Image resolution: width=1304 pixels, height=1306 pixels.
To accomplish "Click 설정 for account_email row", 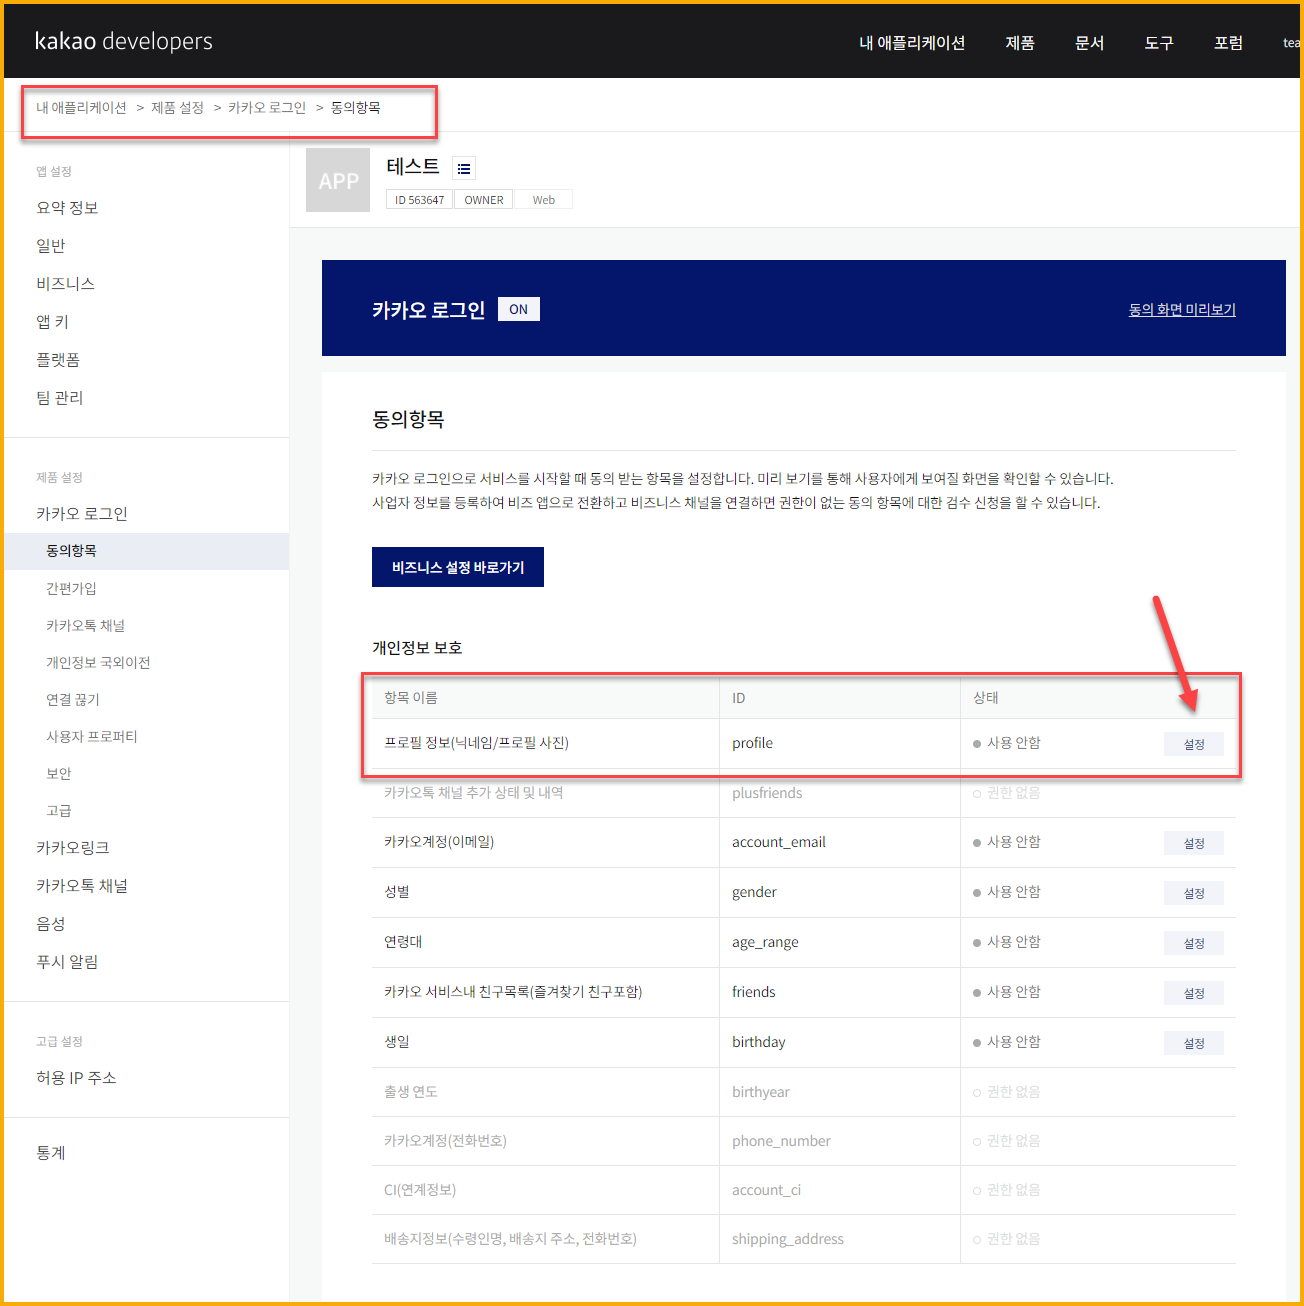I will click(x=1194, y=843).
